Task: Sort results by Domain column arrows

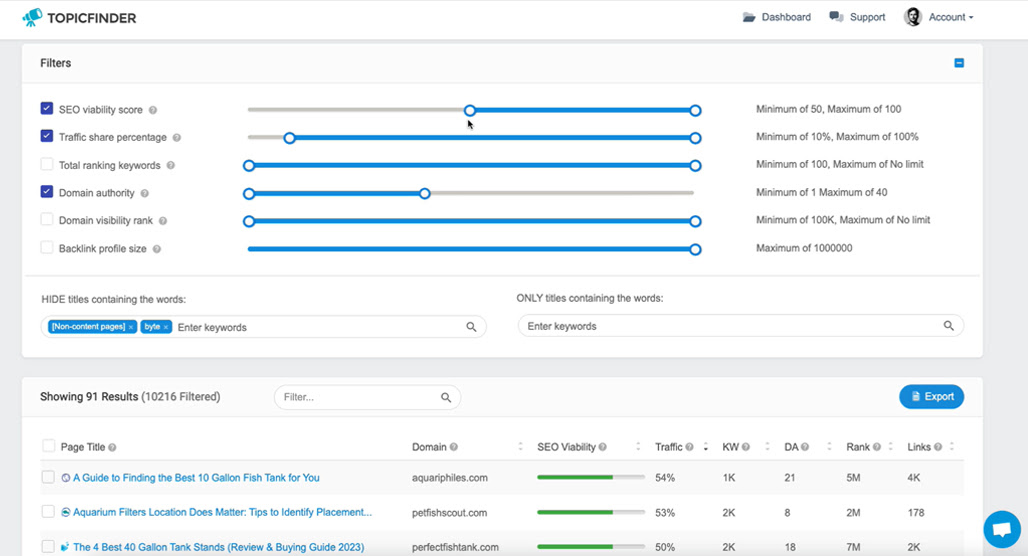Action: pos(521,447)
